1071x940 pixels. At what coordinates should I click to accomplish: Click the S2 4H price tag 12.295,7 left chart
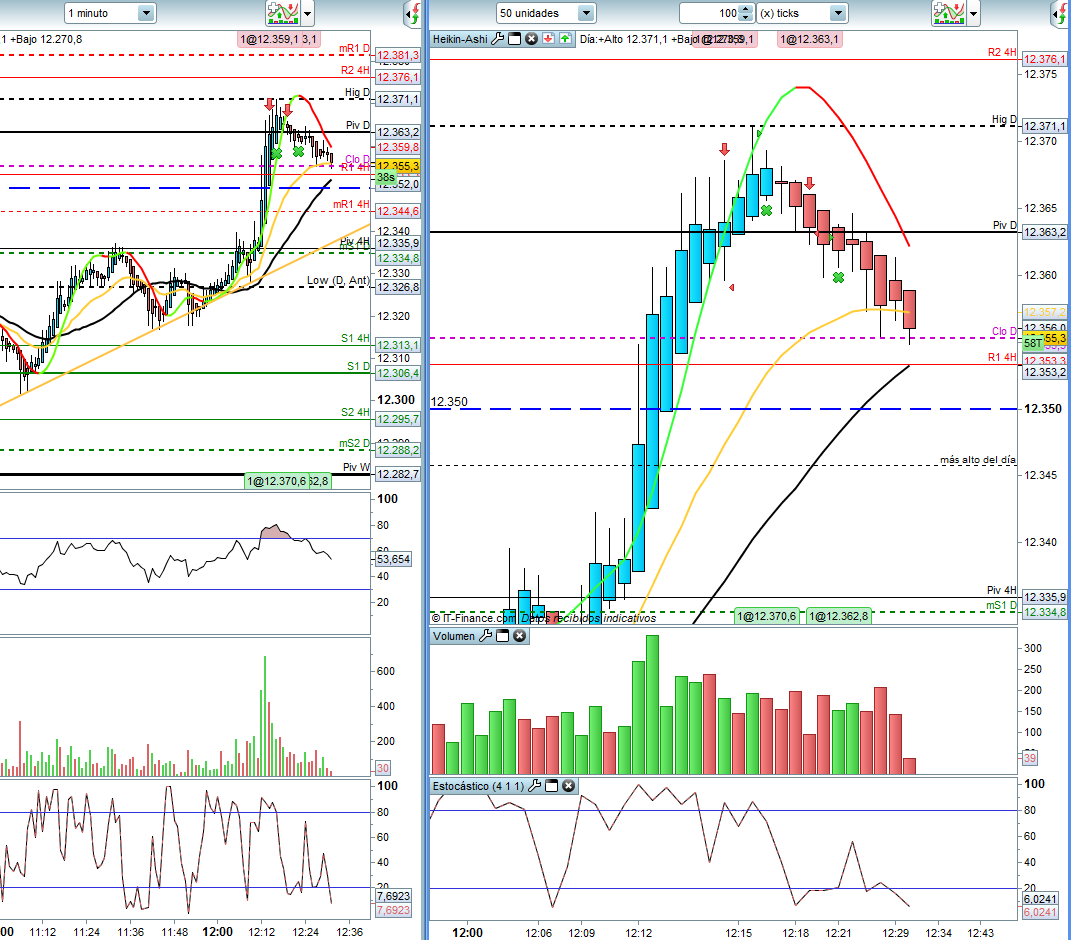[398, 419]
